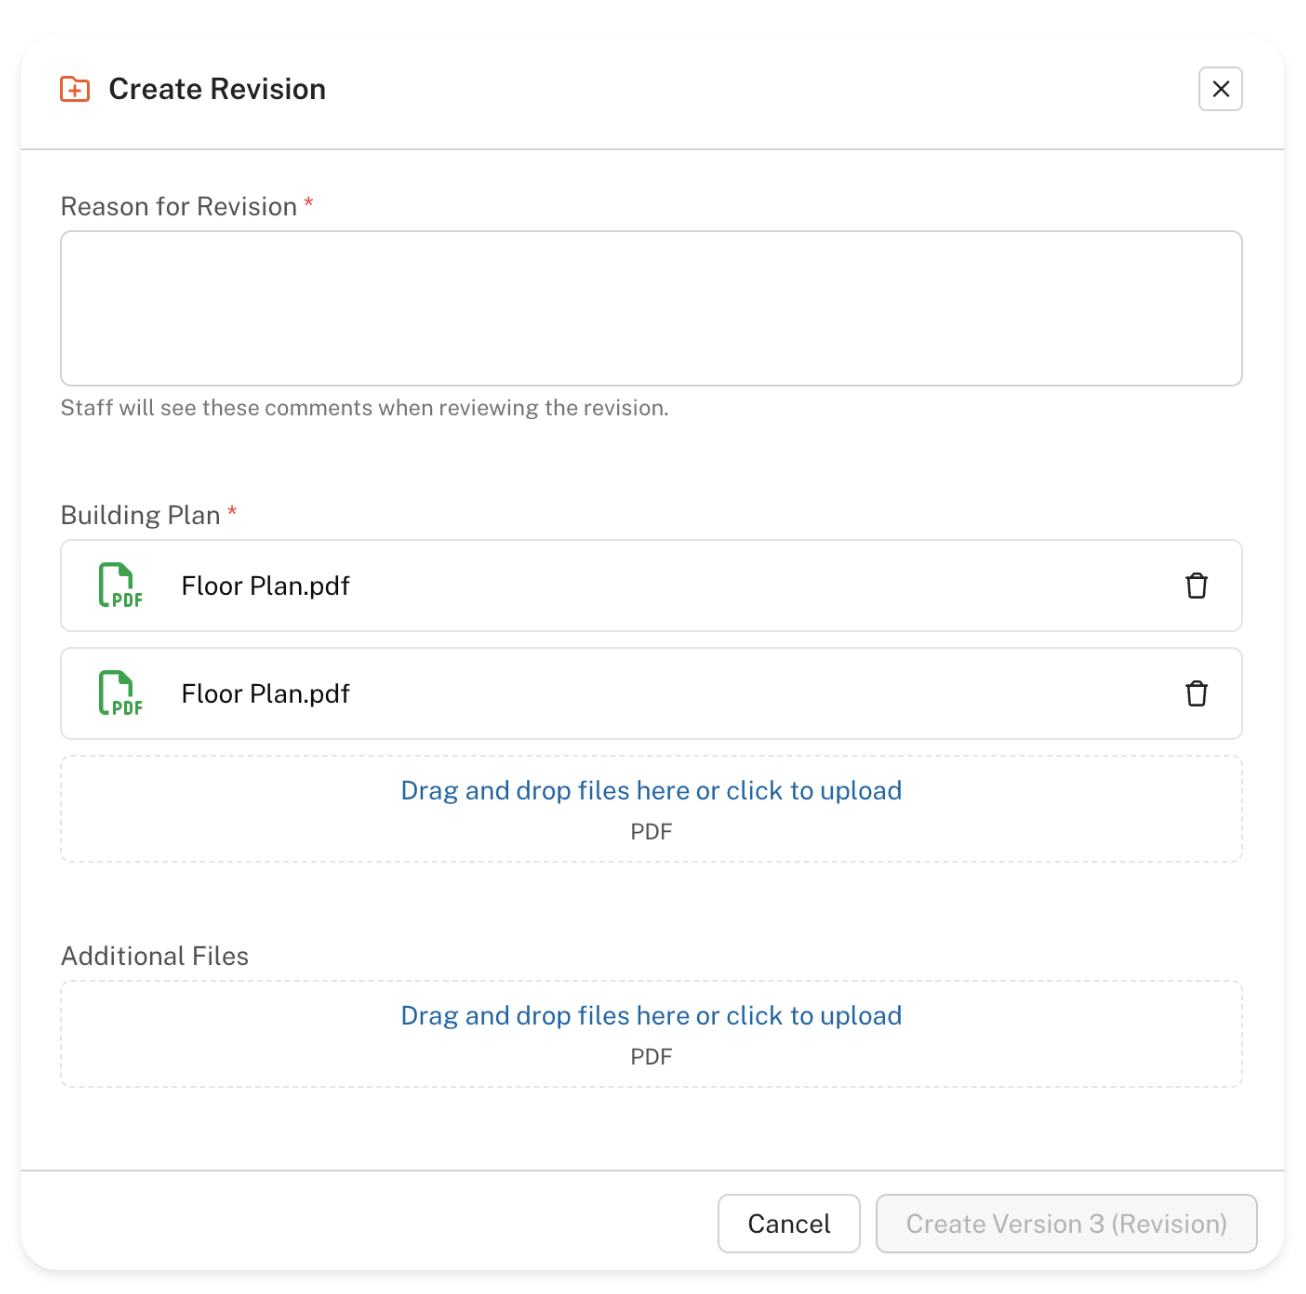This screenshot has width=1306, height=1294.
Task: Remove the second Floor Plan.pdf using trash icon
Action: coord(1196,694)
